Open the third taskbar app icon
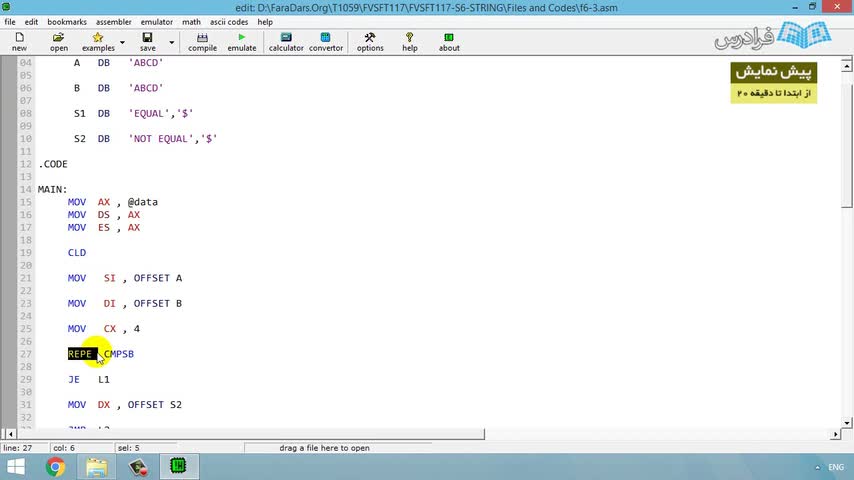This screenshot has height=480, width=854. coord(138,467)
